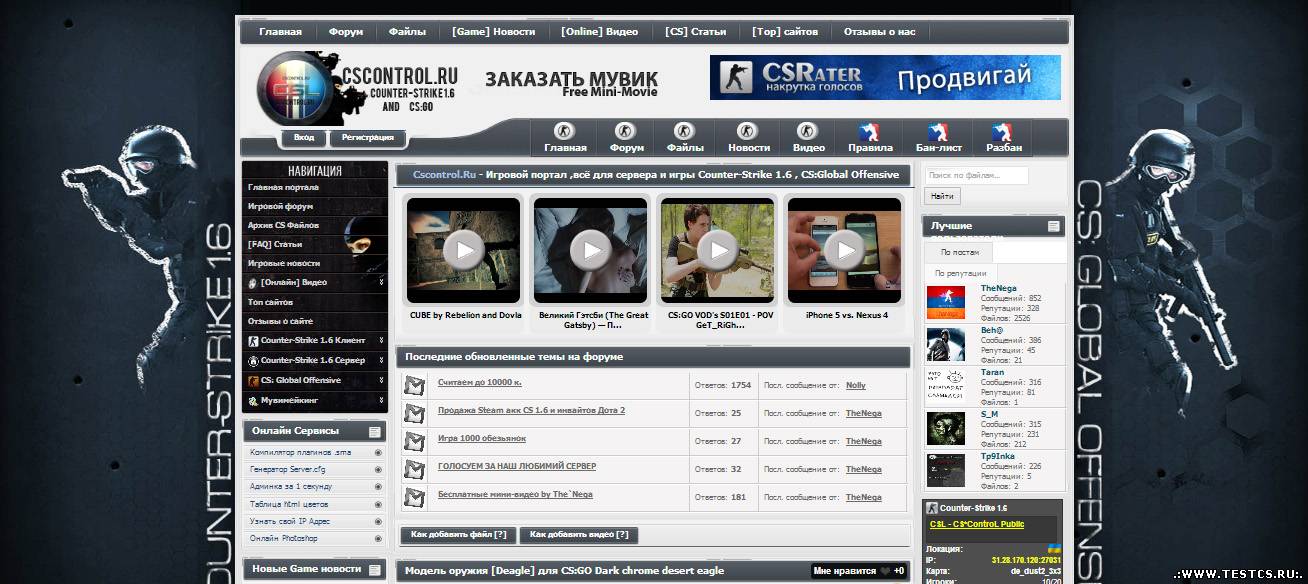Play the 'iPhone 5 vs. Nexus 4' video
1308x584 pixels.
pos(845,250)
